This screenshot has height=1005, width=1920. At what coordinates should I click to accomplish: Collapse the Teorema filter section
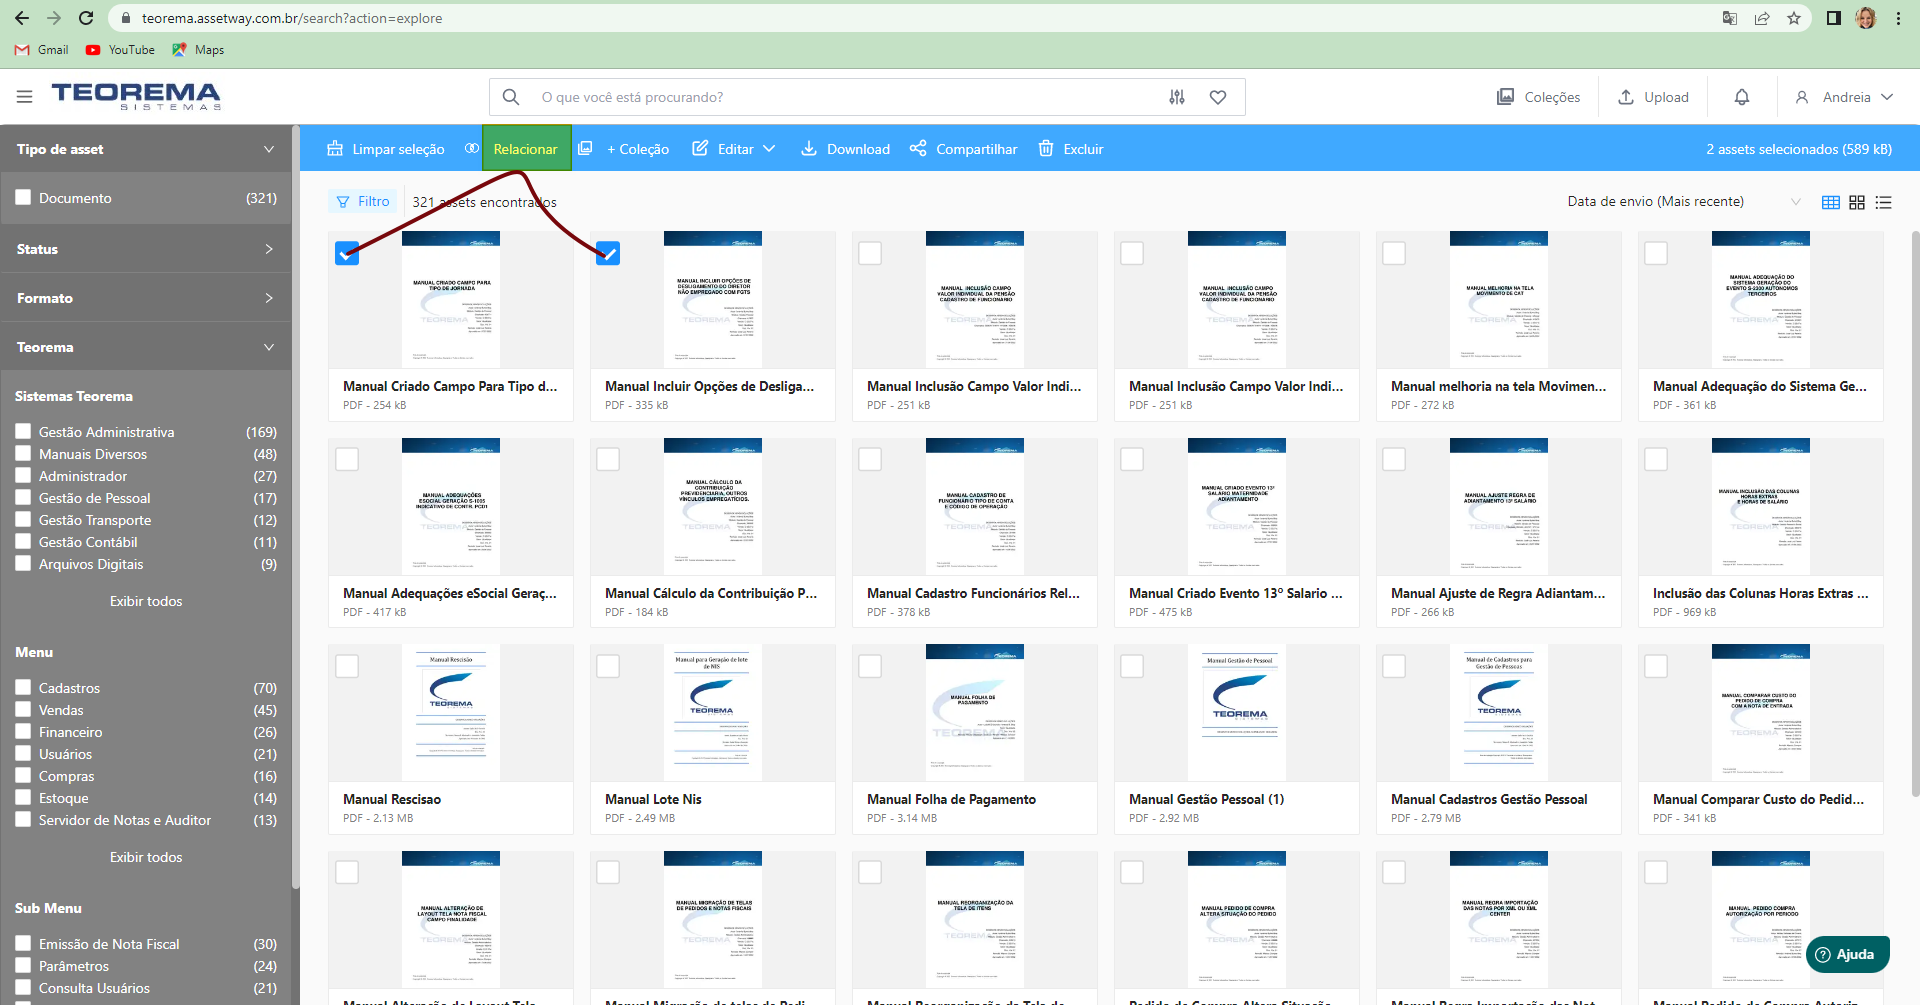[x=146, y=347]
